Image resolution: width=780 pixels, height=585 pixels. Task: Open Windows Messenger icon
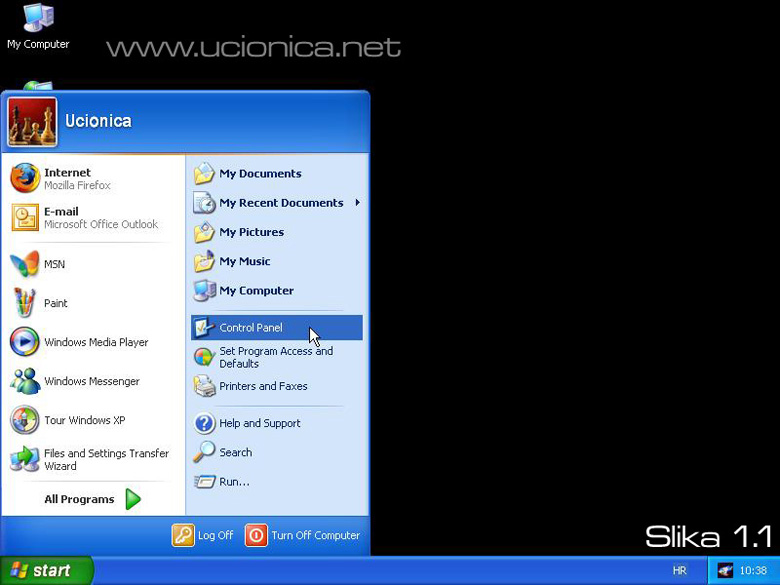pos(25,381)
